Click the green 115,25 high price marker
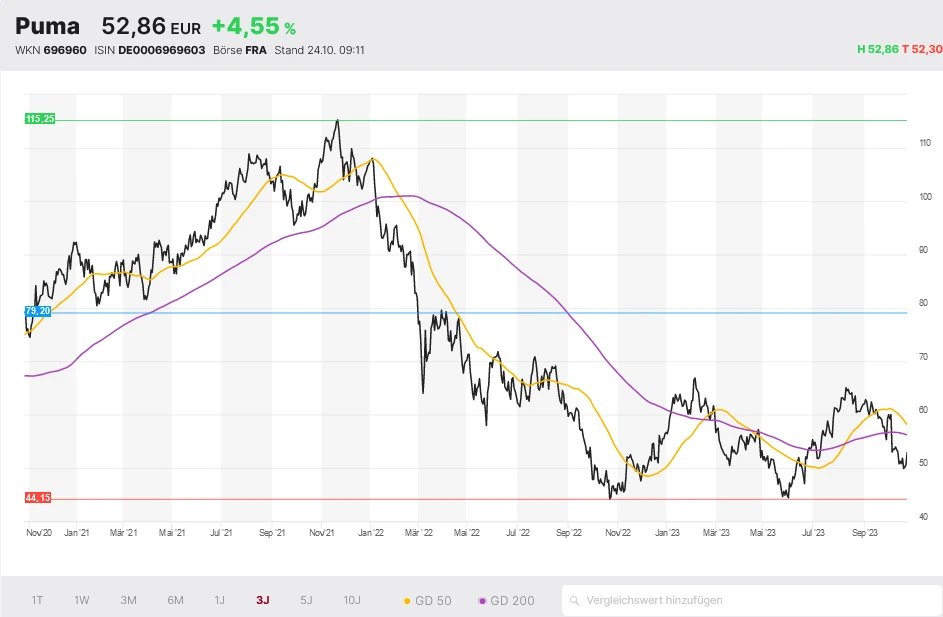The image size is (943, 617). [40, 119]
